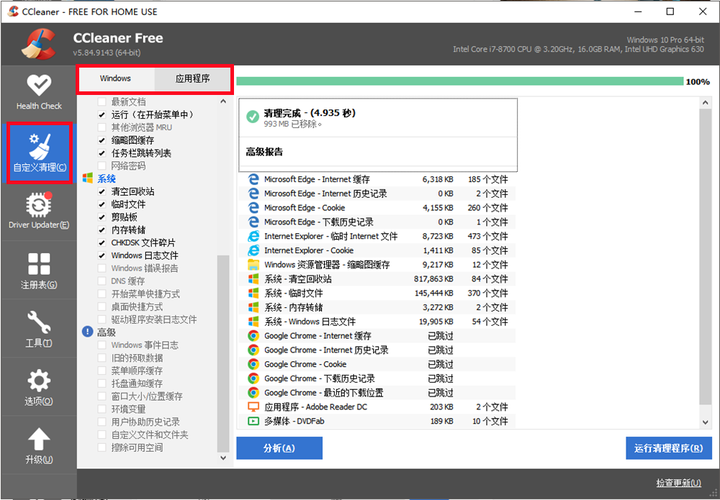Enable the Windows 事件日志 checkbox
720x500 pixels.
click(x=102, y=345)
